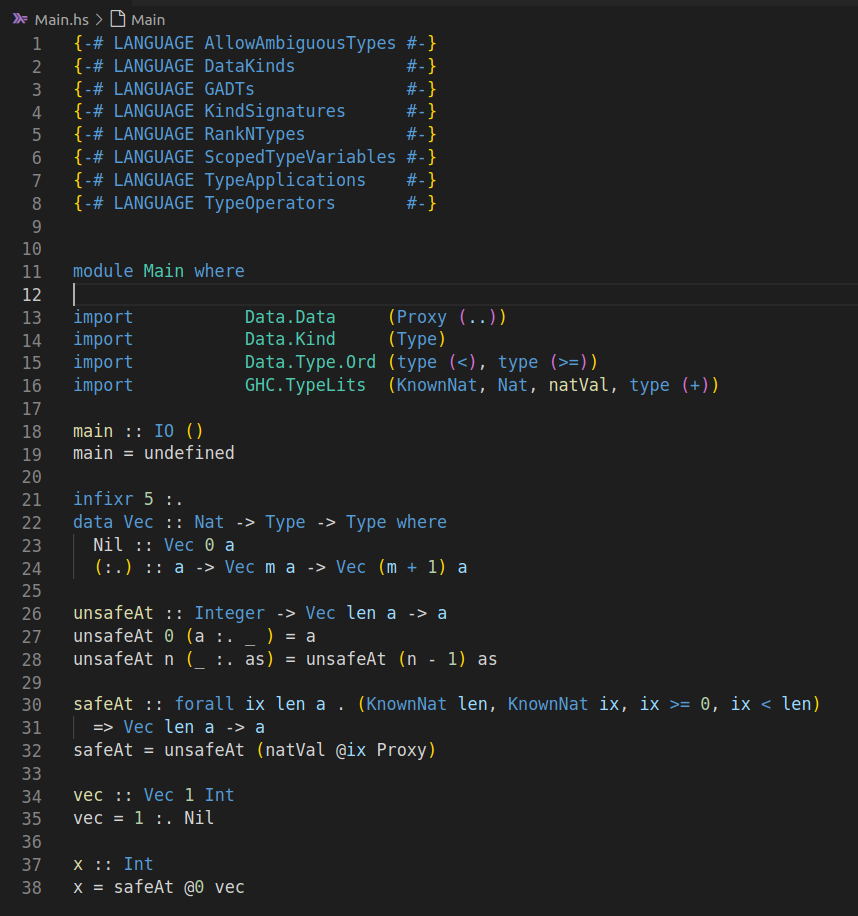Click '(n - 1)' expression on line 28

click(x=432, y=659)
